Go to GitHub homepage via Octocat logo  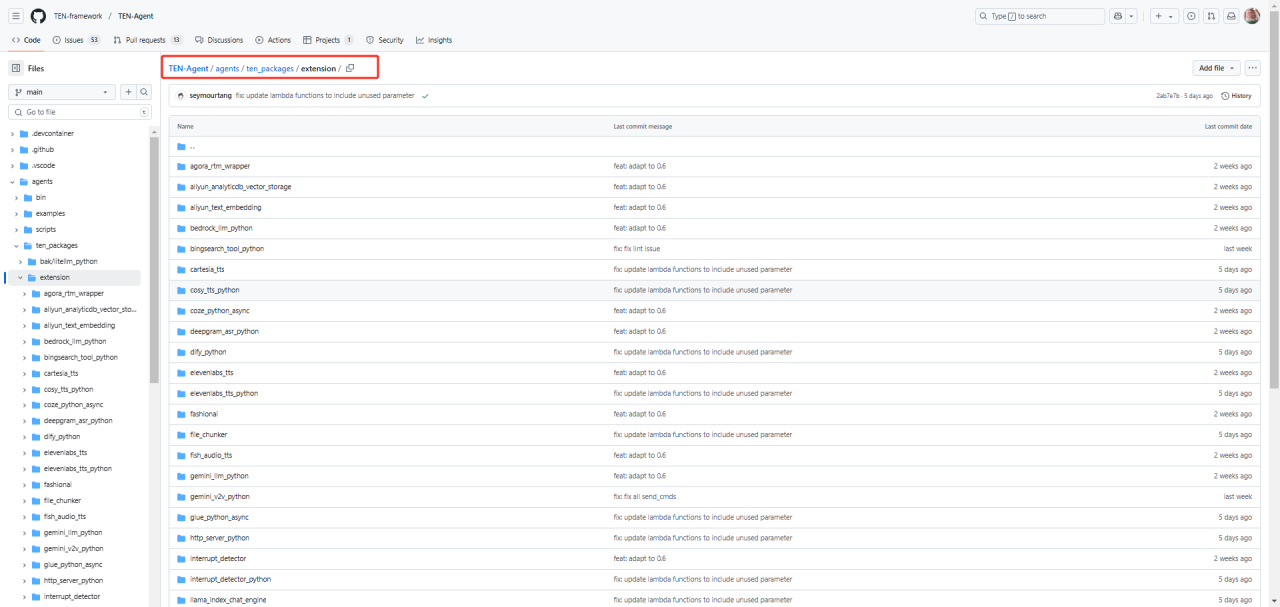pyautogui.click(x=38, y=16)
